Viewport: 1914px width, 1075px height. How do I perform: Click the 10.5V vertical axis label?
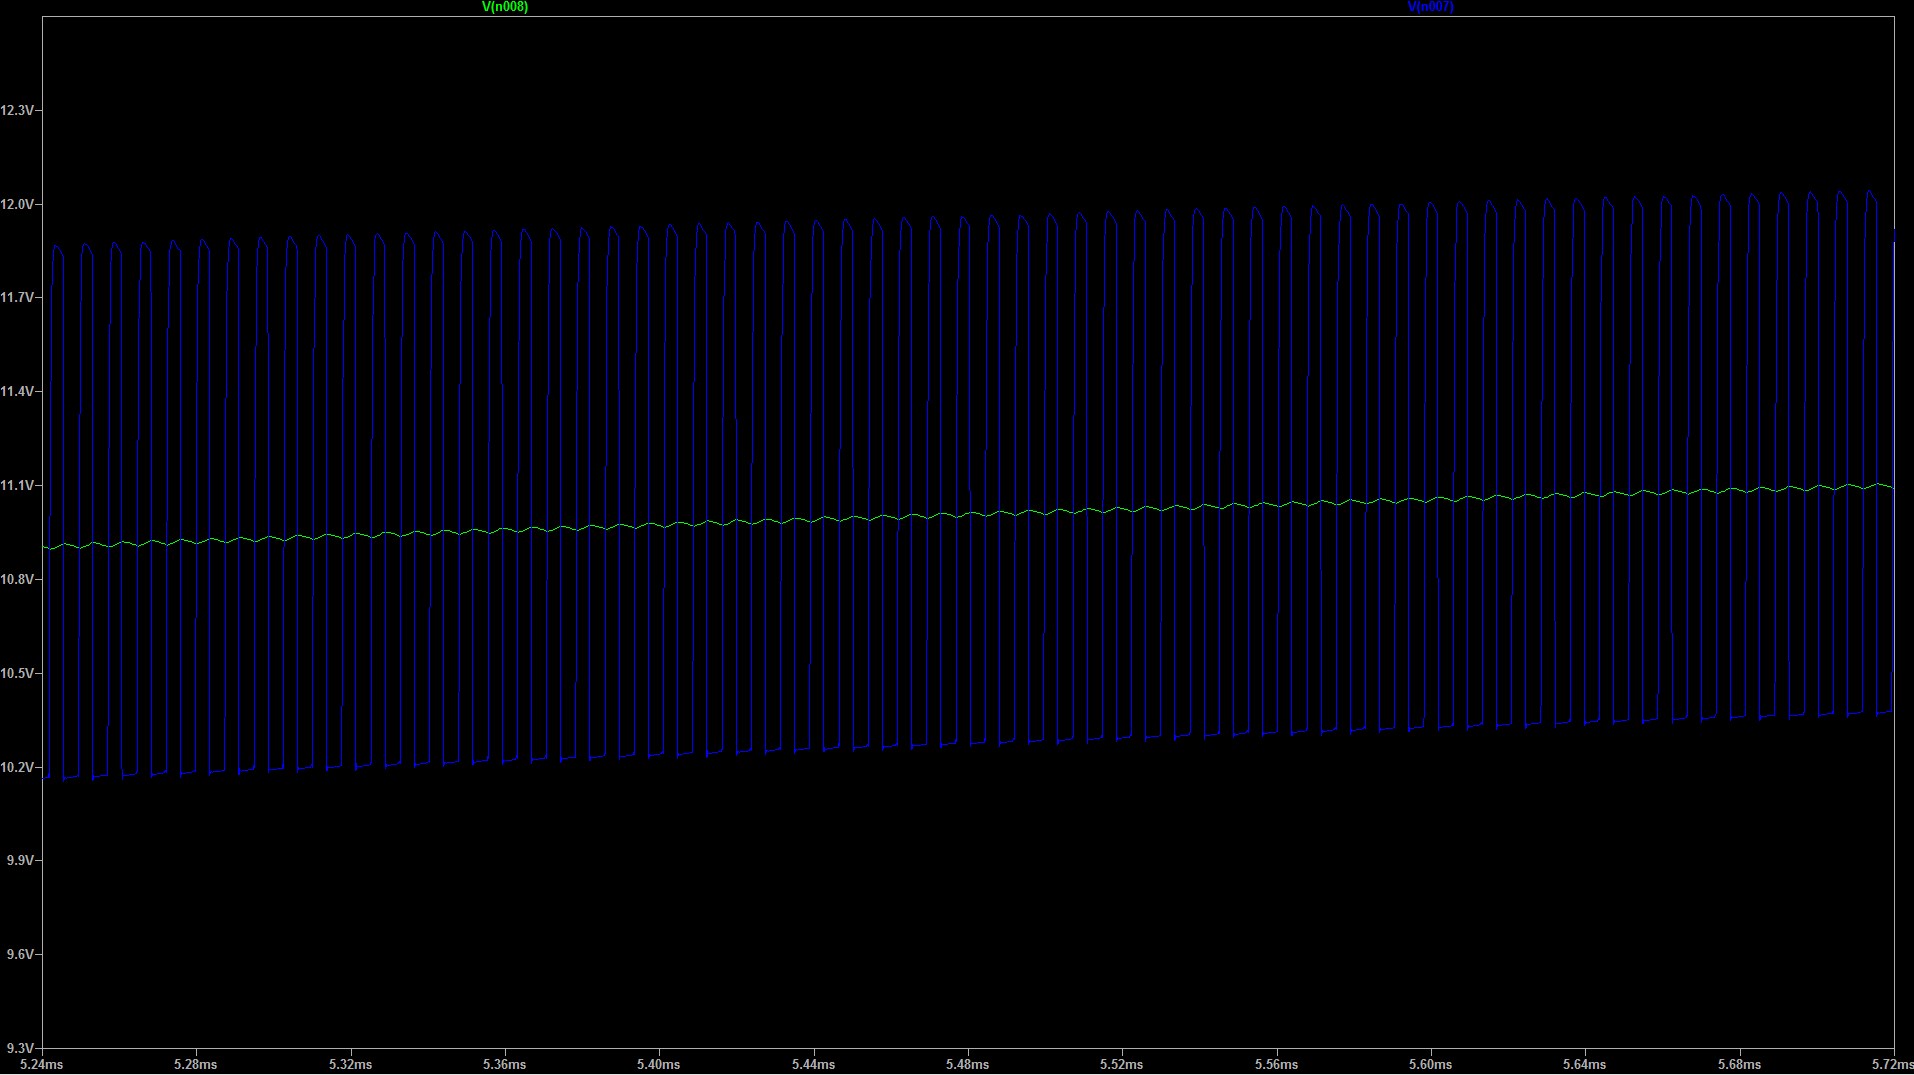click(x=18, y=674)
